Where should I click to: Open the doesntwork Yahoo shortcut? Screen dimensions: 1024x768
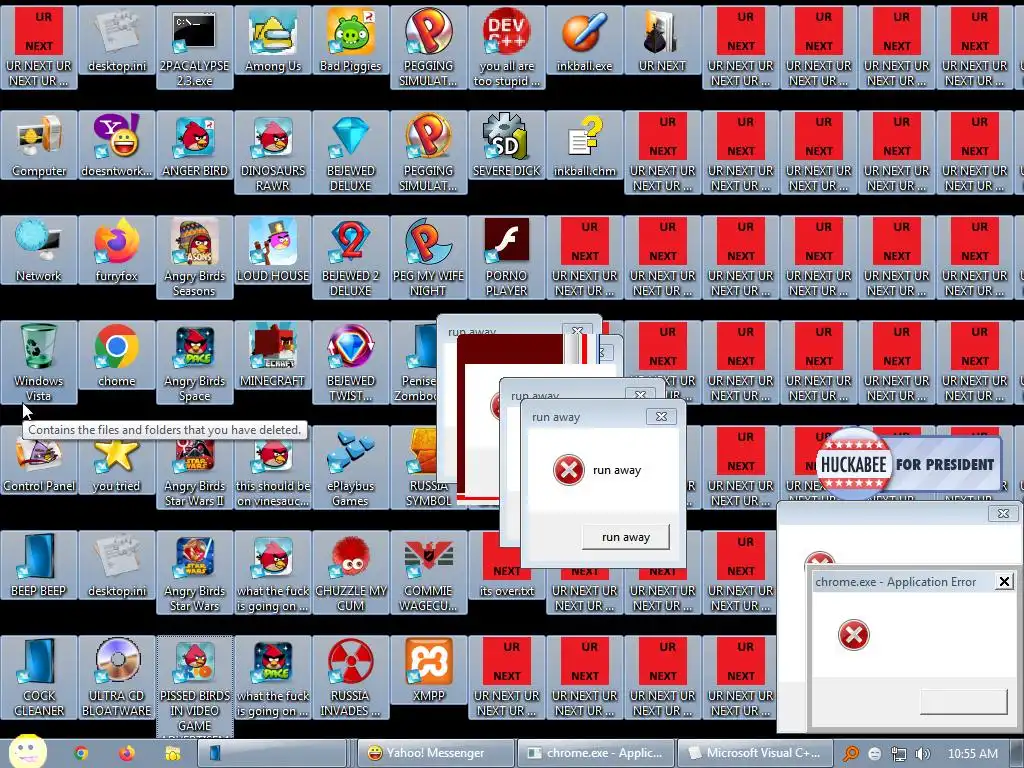(x=117, y=146)
